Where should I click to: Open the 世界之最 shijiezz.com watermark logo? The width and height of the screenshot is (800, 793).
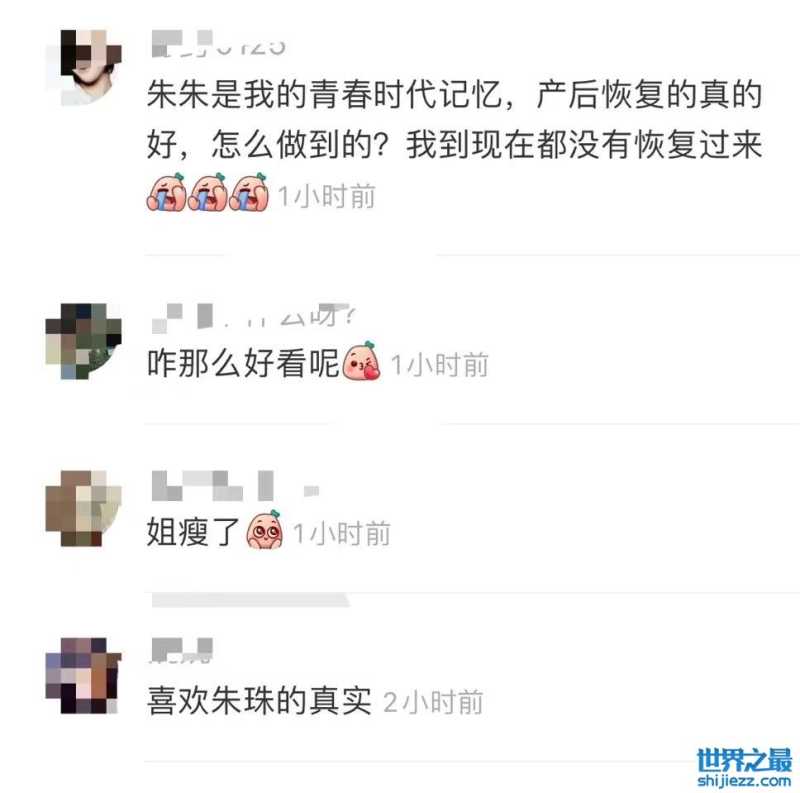point(744,767)
